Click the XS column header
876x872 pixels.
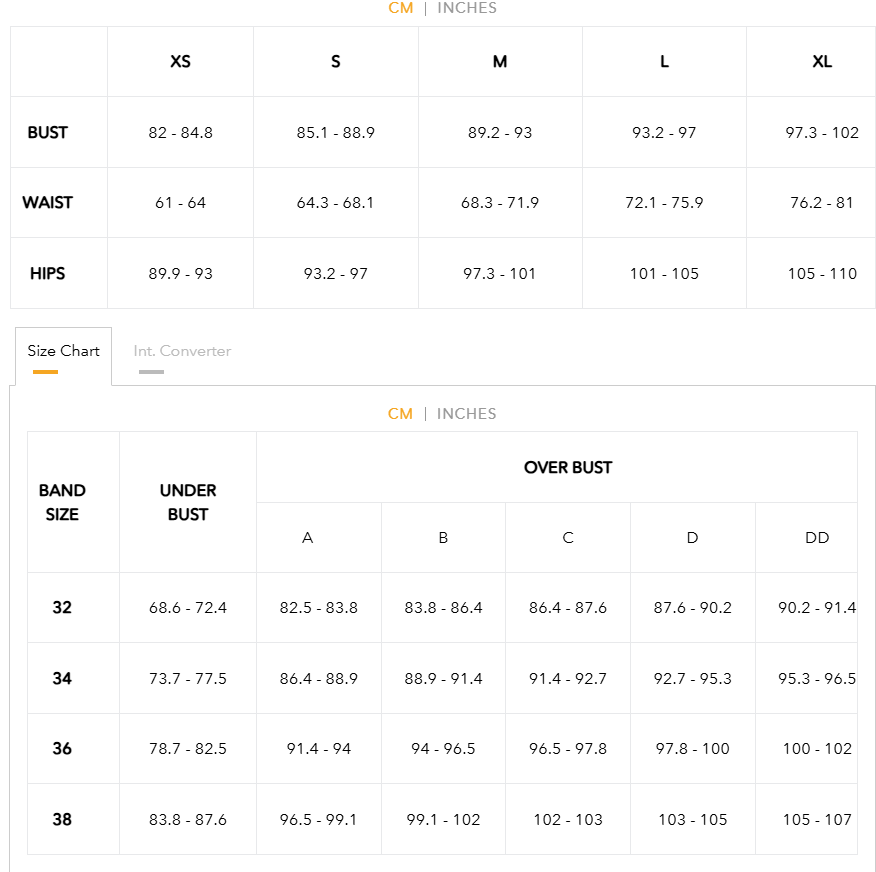[x=180, y=61]
